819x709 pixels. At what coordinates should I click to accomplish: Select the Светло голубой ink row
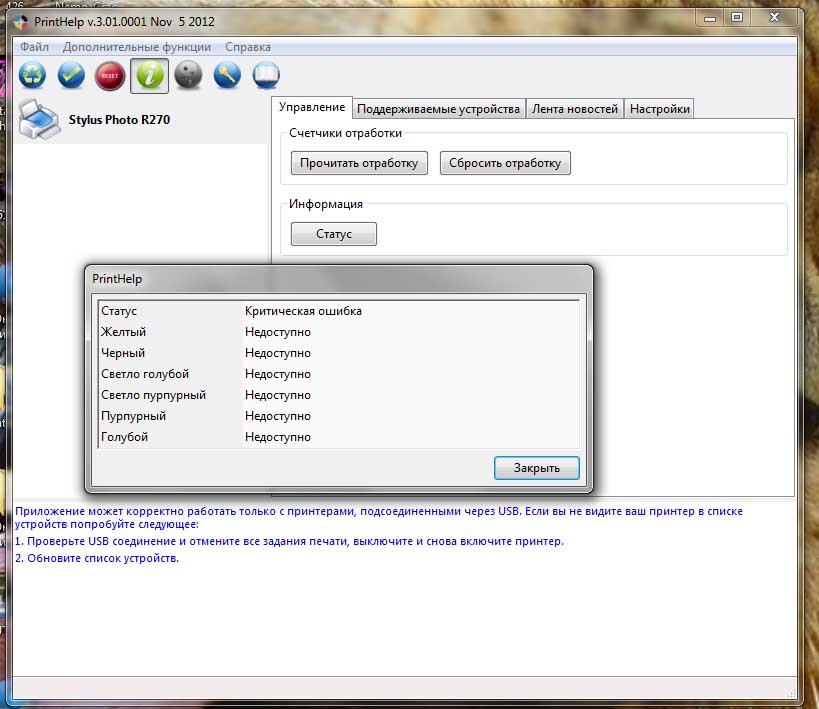[339, 374]
